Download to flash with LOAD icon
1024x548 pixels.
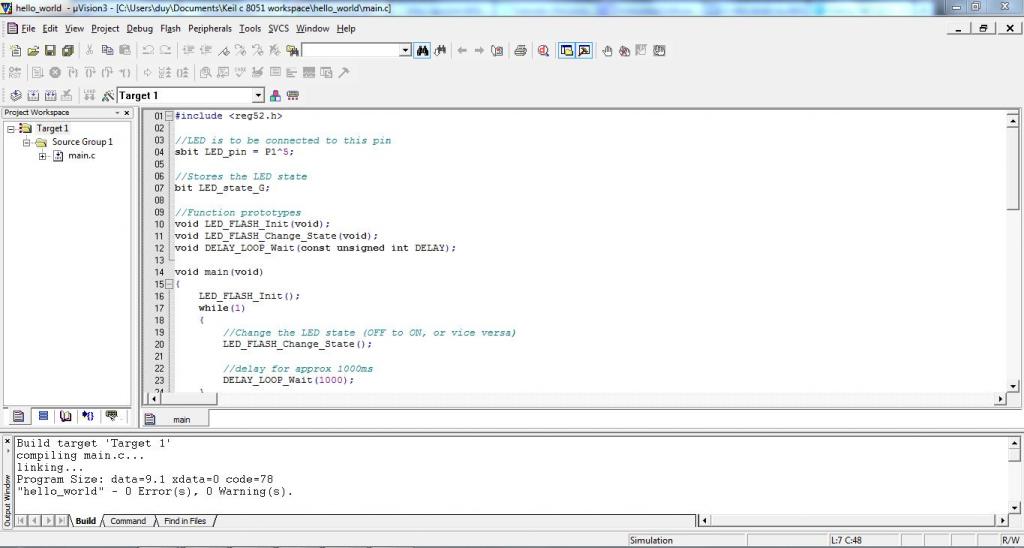click(89, 95)
